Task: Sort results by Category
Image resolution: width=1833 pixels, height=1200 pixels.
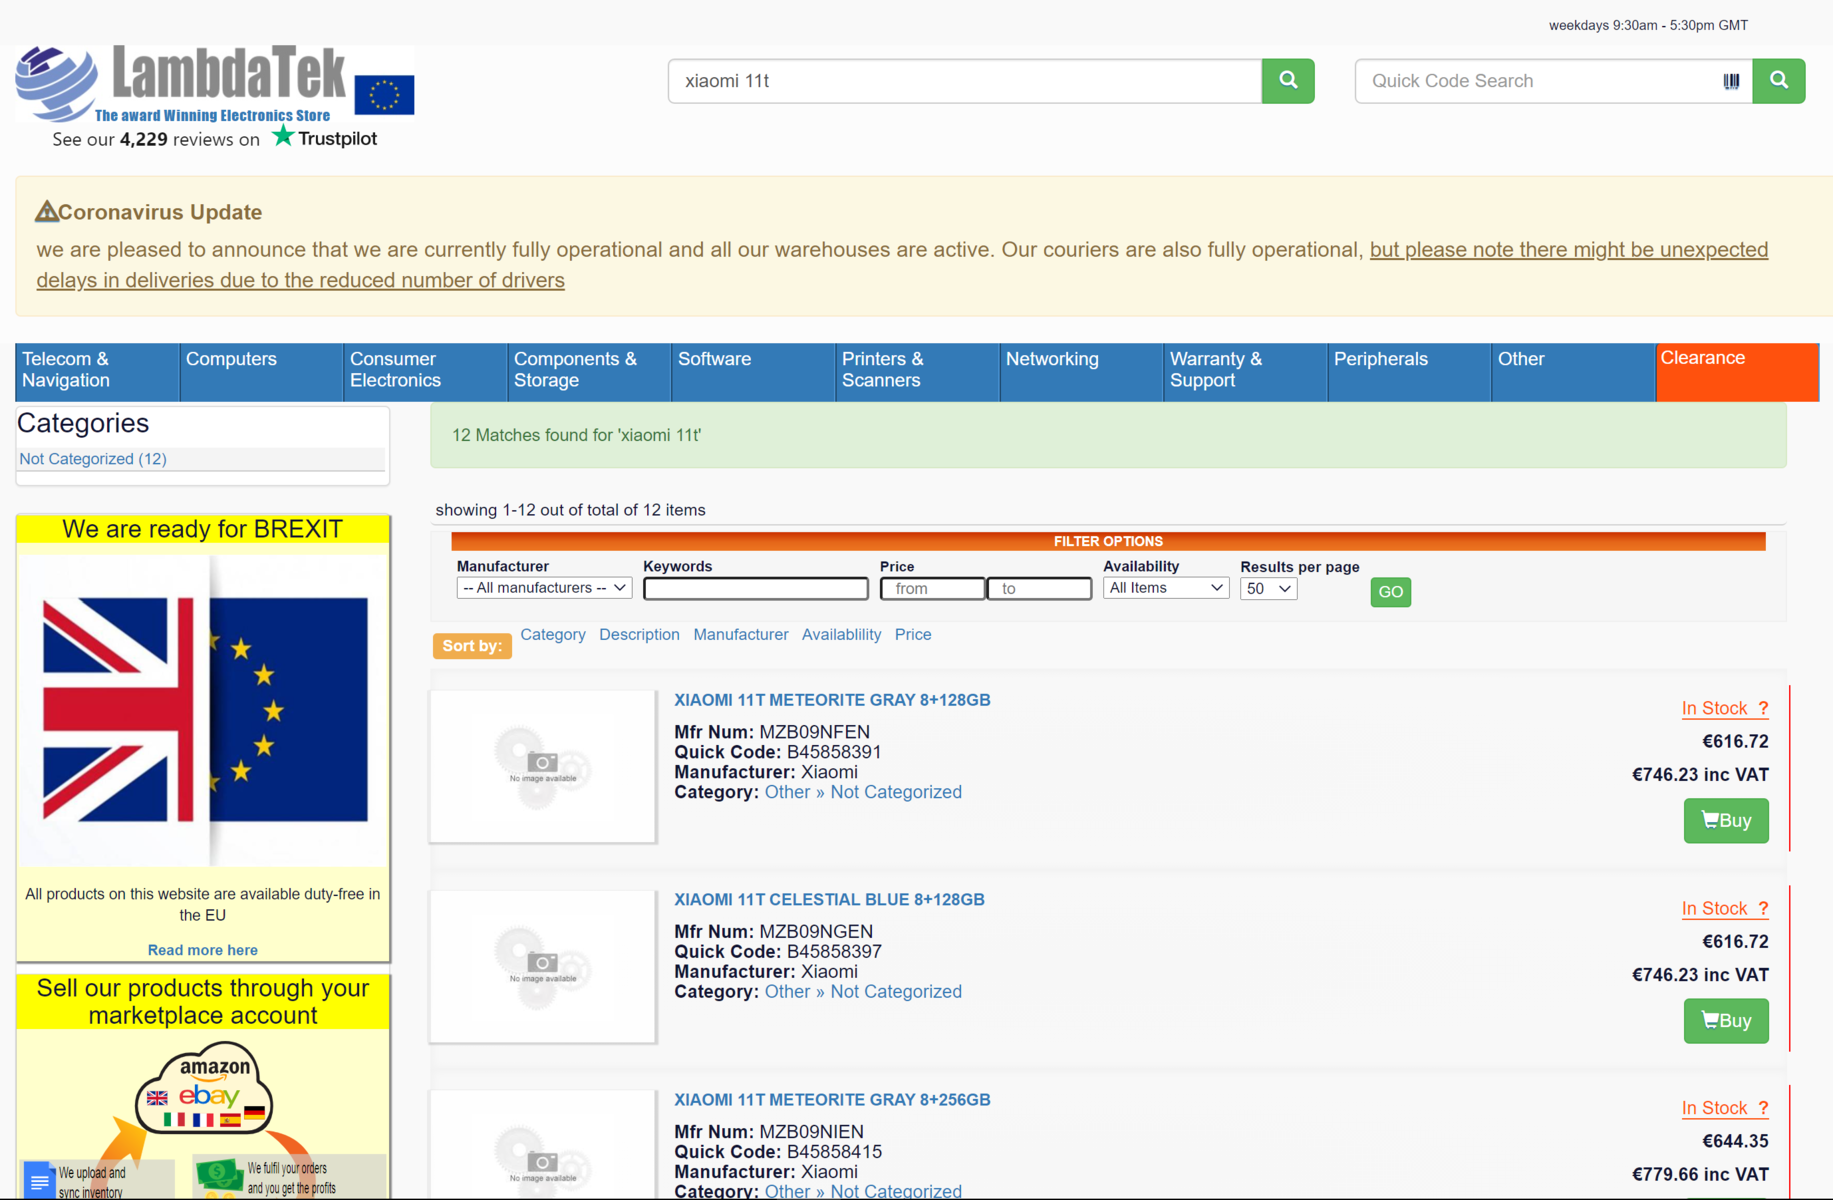Action: click(x=553, y=634)
